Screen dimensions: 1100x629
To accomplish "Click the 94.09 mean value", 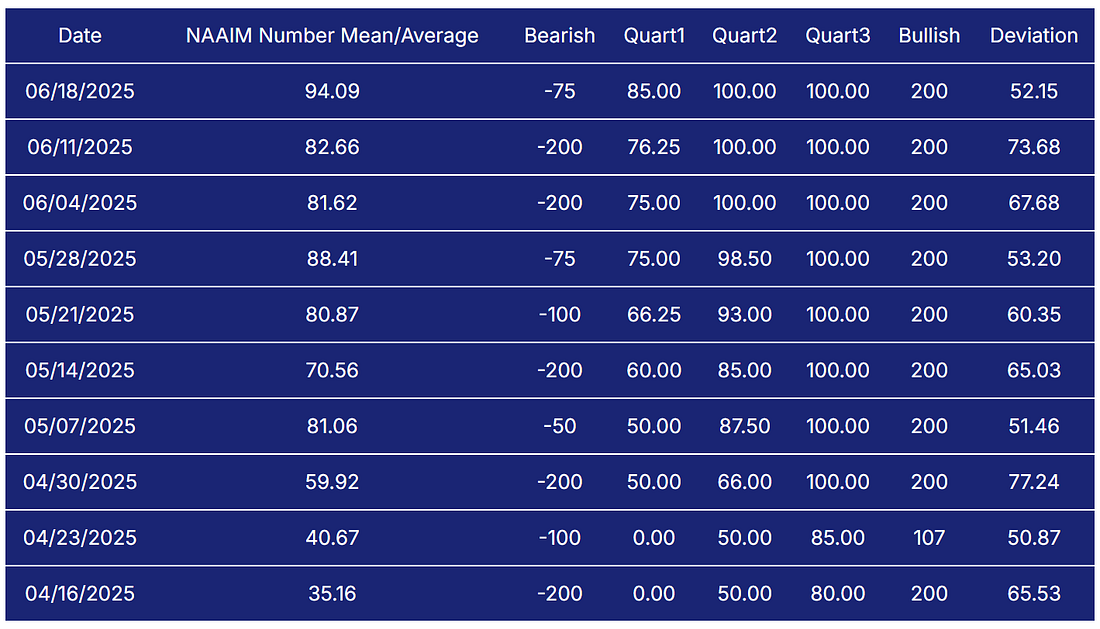I will 332,91.
